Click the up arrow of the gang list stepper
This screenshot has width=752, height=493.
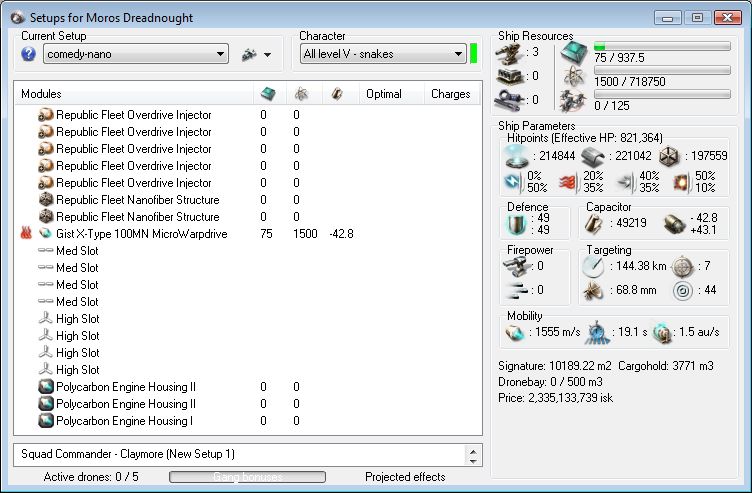[x=473, y=451]
